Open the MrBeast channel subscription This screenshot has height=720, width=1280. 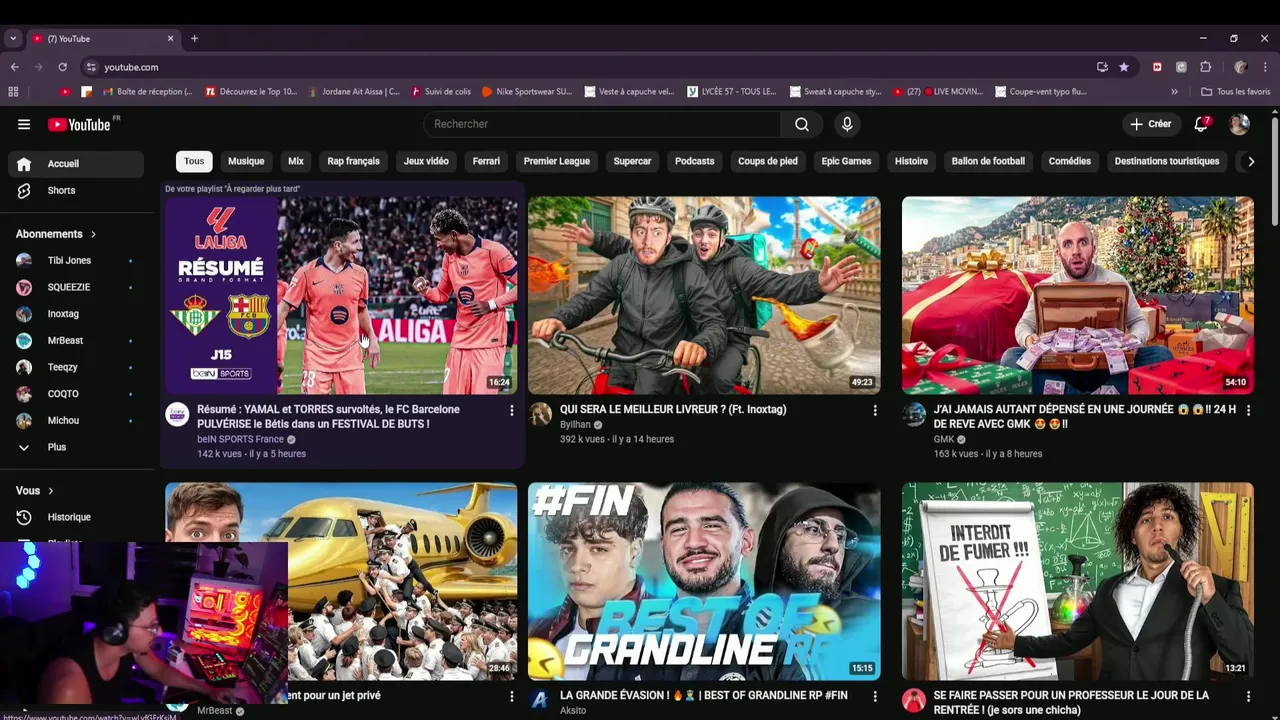pos(76,340)
